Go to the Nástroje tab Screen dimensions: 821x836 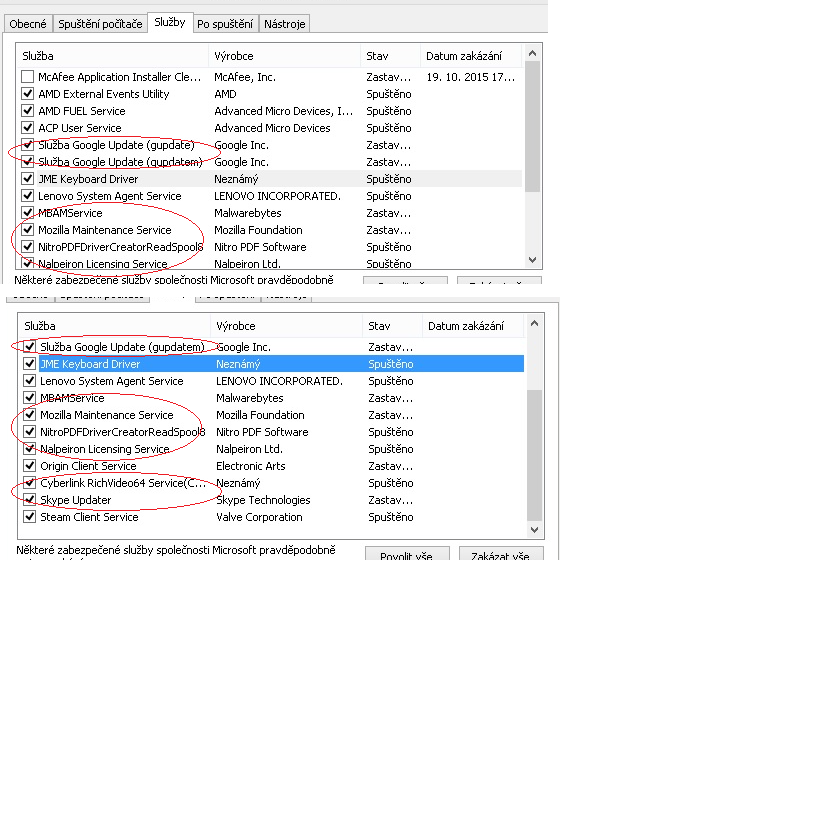[285, 24]
